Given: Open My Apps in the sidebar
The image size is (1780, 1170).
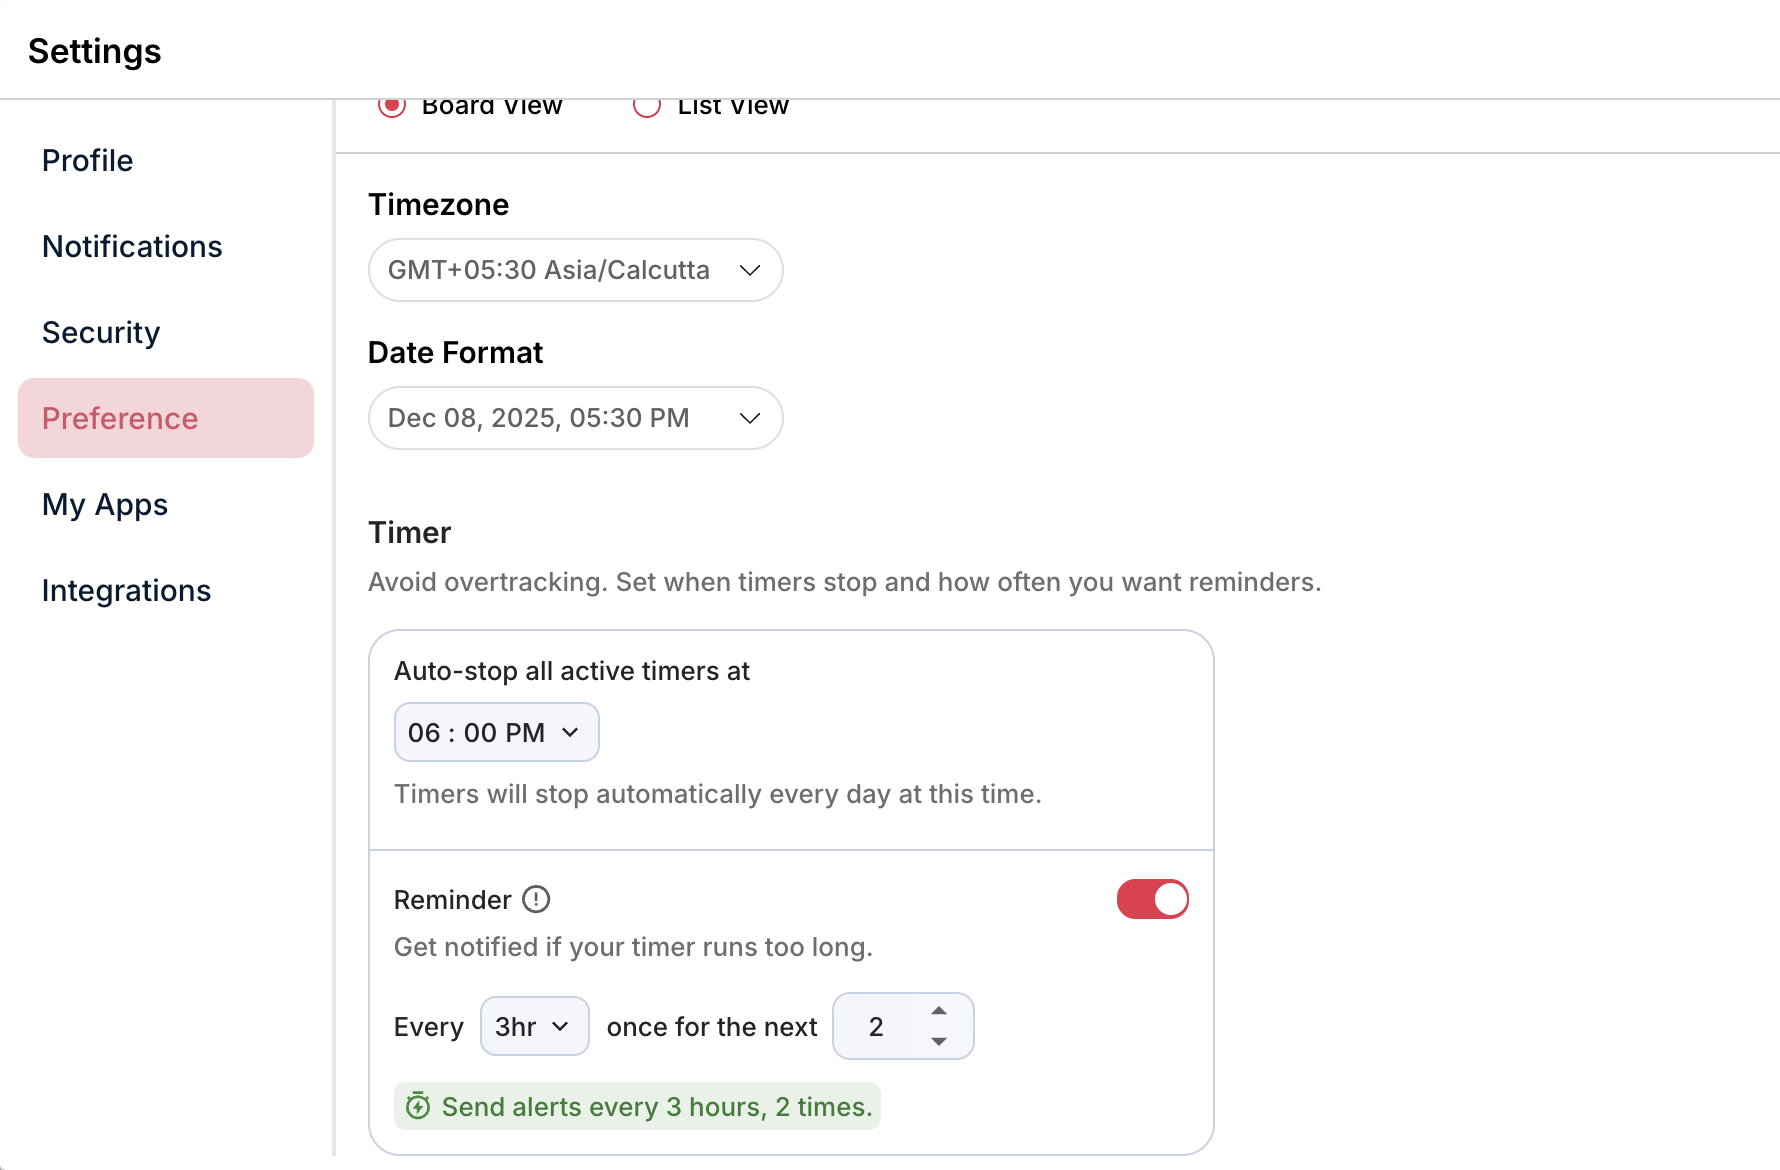Looking at the screenshot, I should pyautogui.click(x=105, y=505).
